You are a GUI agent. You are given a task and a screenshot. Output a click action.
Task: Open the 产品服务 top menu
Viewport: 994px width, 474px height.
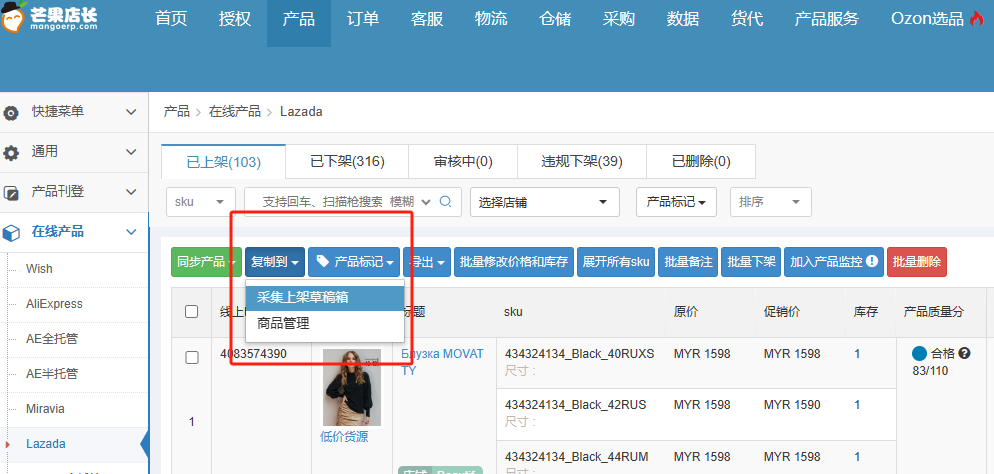pyautogui.click(x=827, y=19)
